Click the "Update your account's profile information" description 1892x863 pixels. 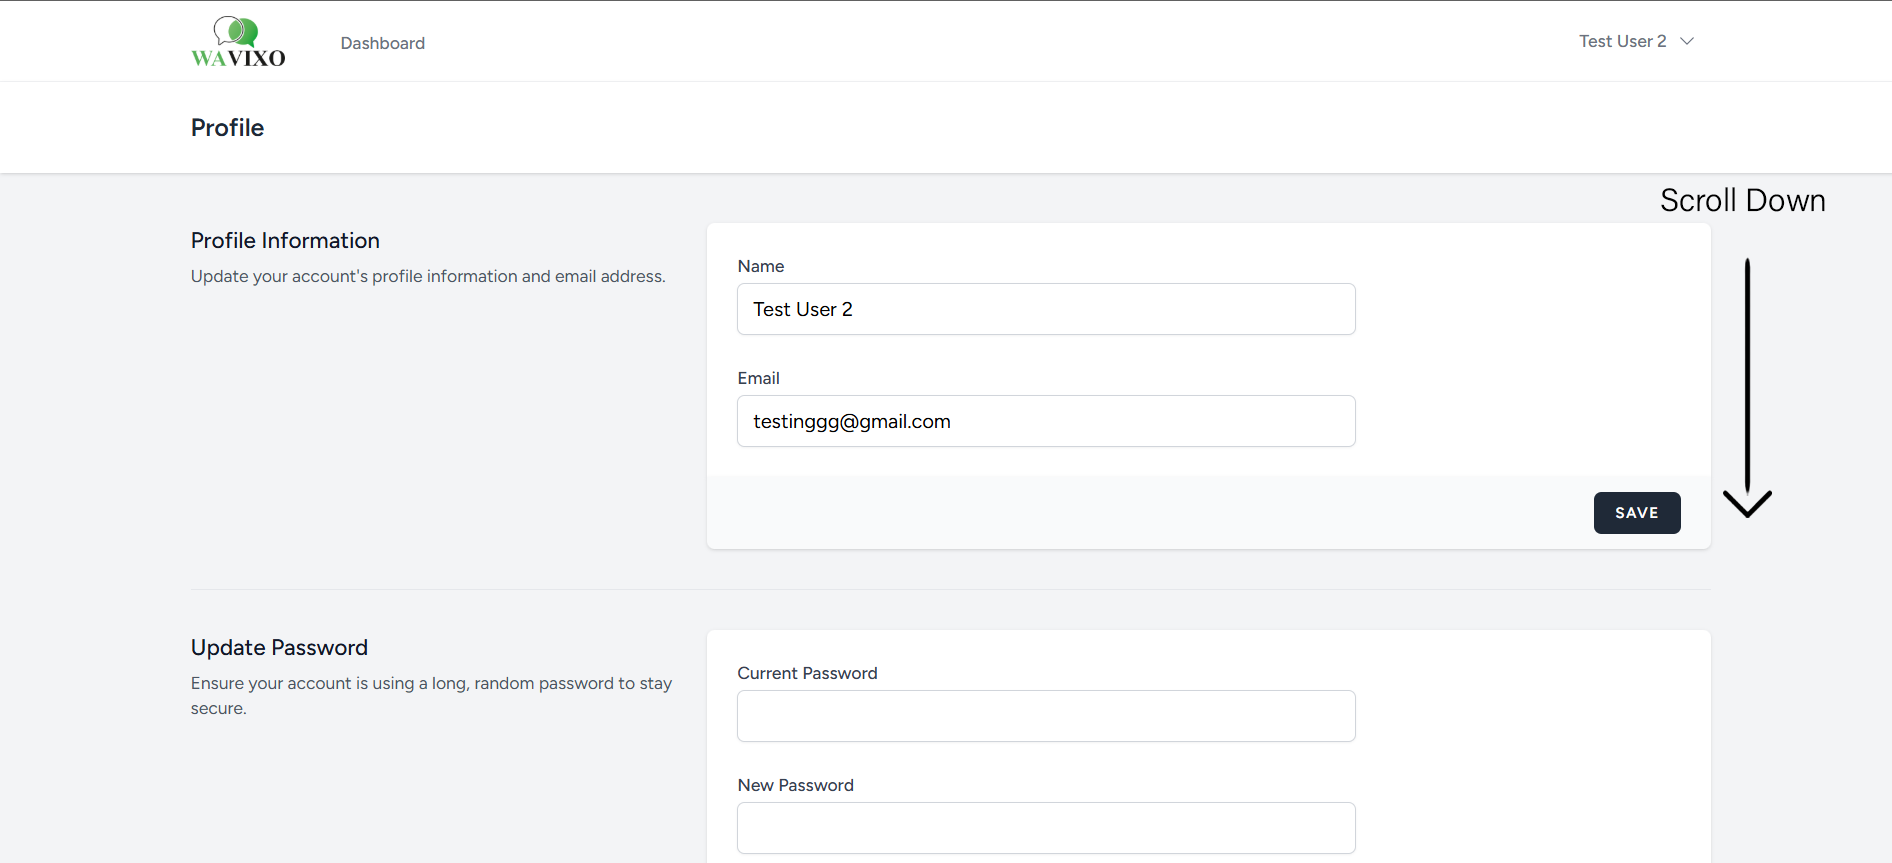click(x=428, y=276)
